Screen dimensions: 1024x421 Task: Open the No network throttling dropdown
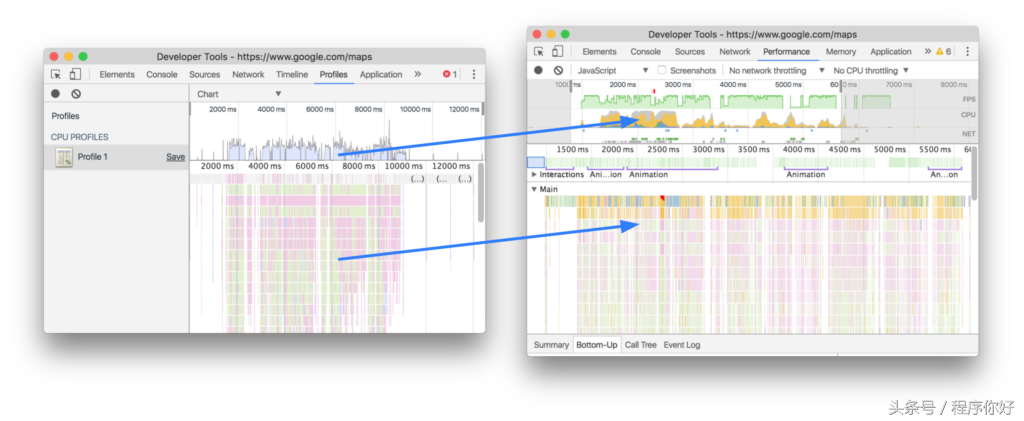click(777, 71)
